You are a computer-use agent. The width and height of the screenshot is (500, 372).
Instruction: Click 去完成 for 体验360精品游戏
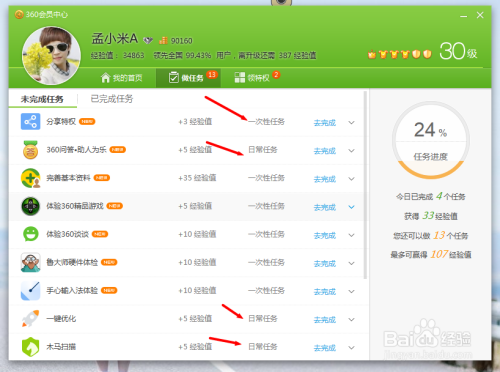click(325, 207)
